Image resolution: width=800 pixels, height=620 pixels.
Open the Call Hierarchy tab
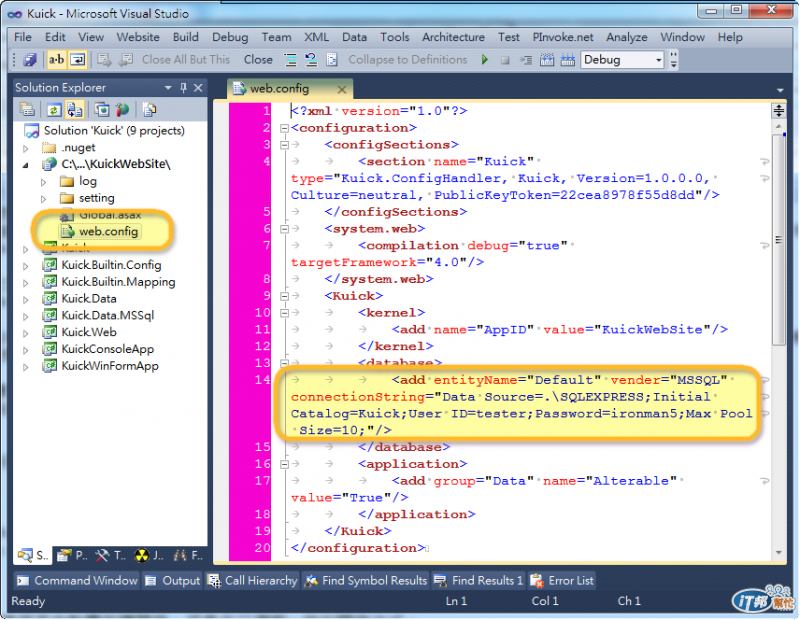[253, 581]
